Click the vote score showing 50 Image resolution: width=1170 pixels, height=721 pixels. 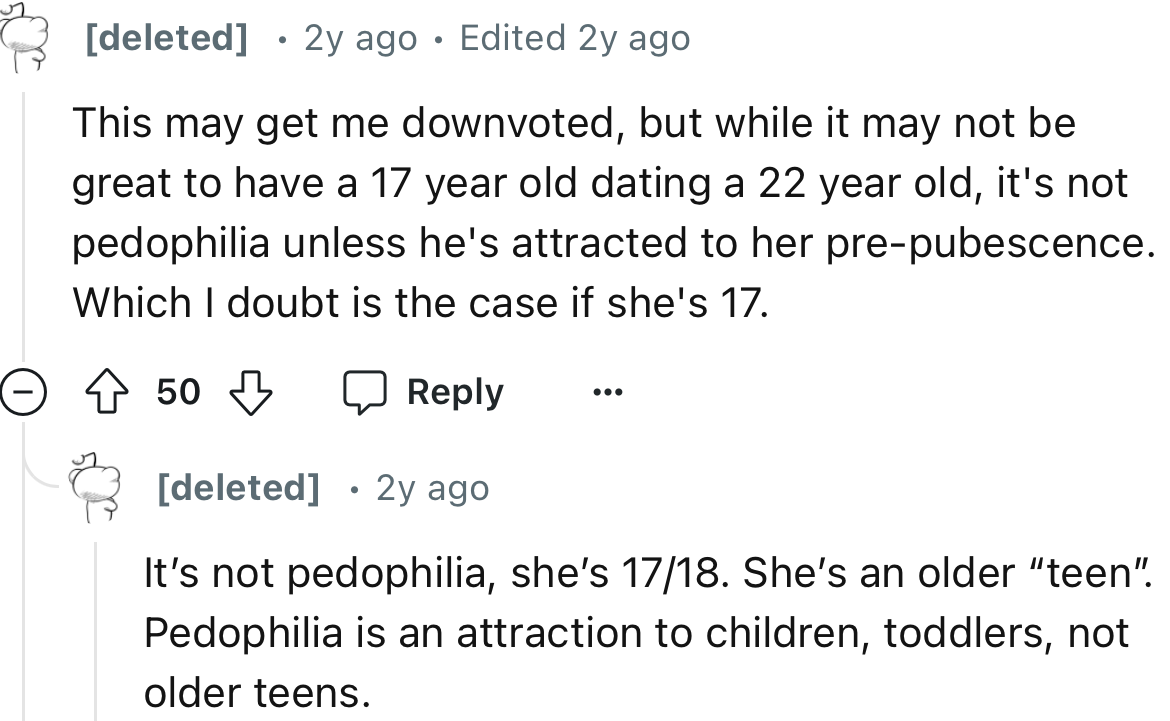(x=179, y=391)
